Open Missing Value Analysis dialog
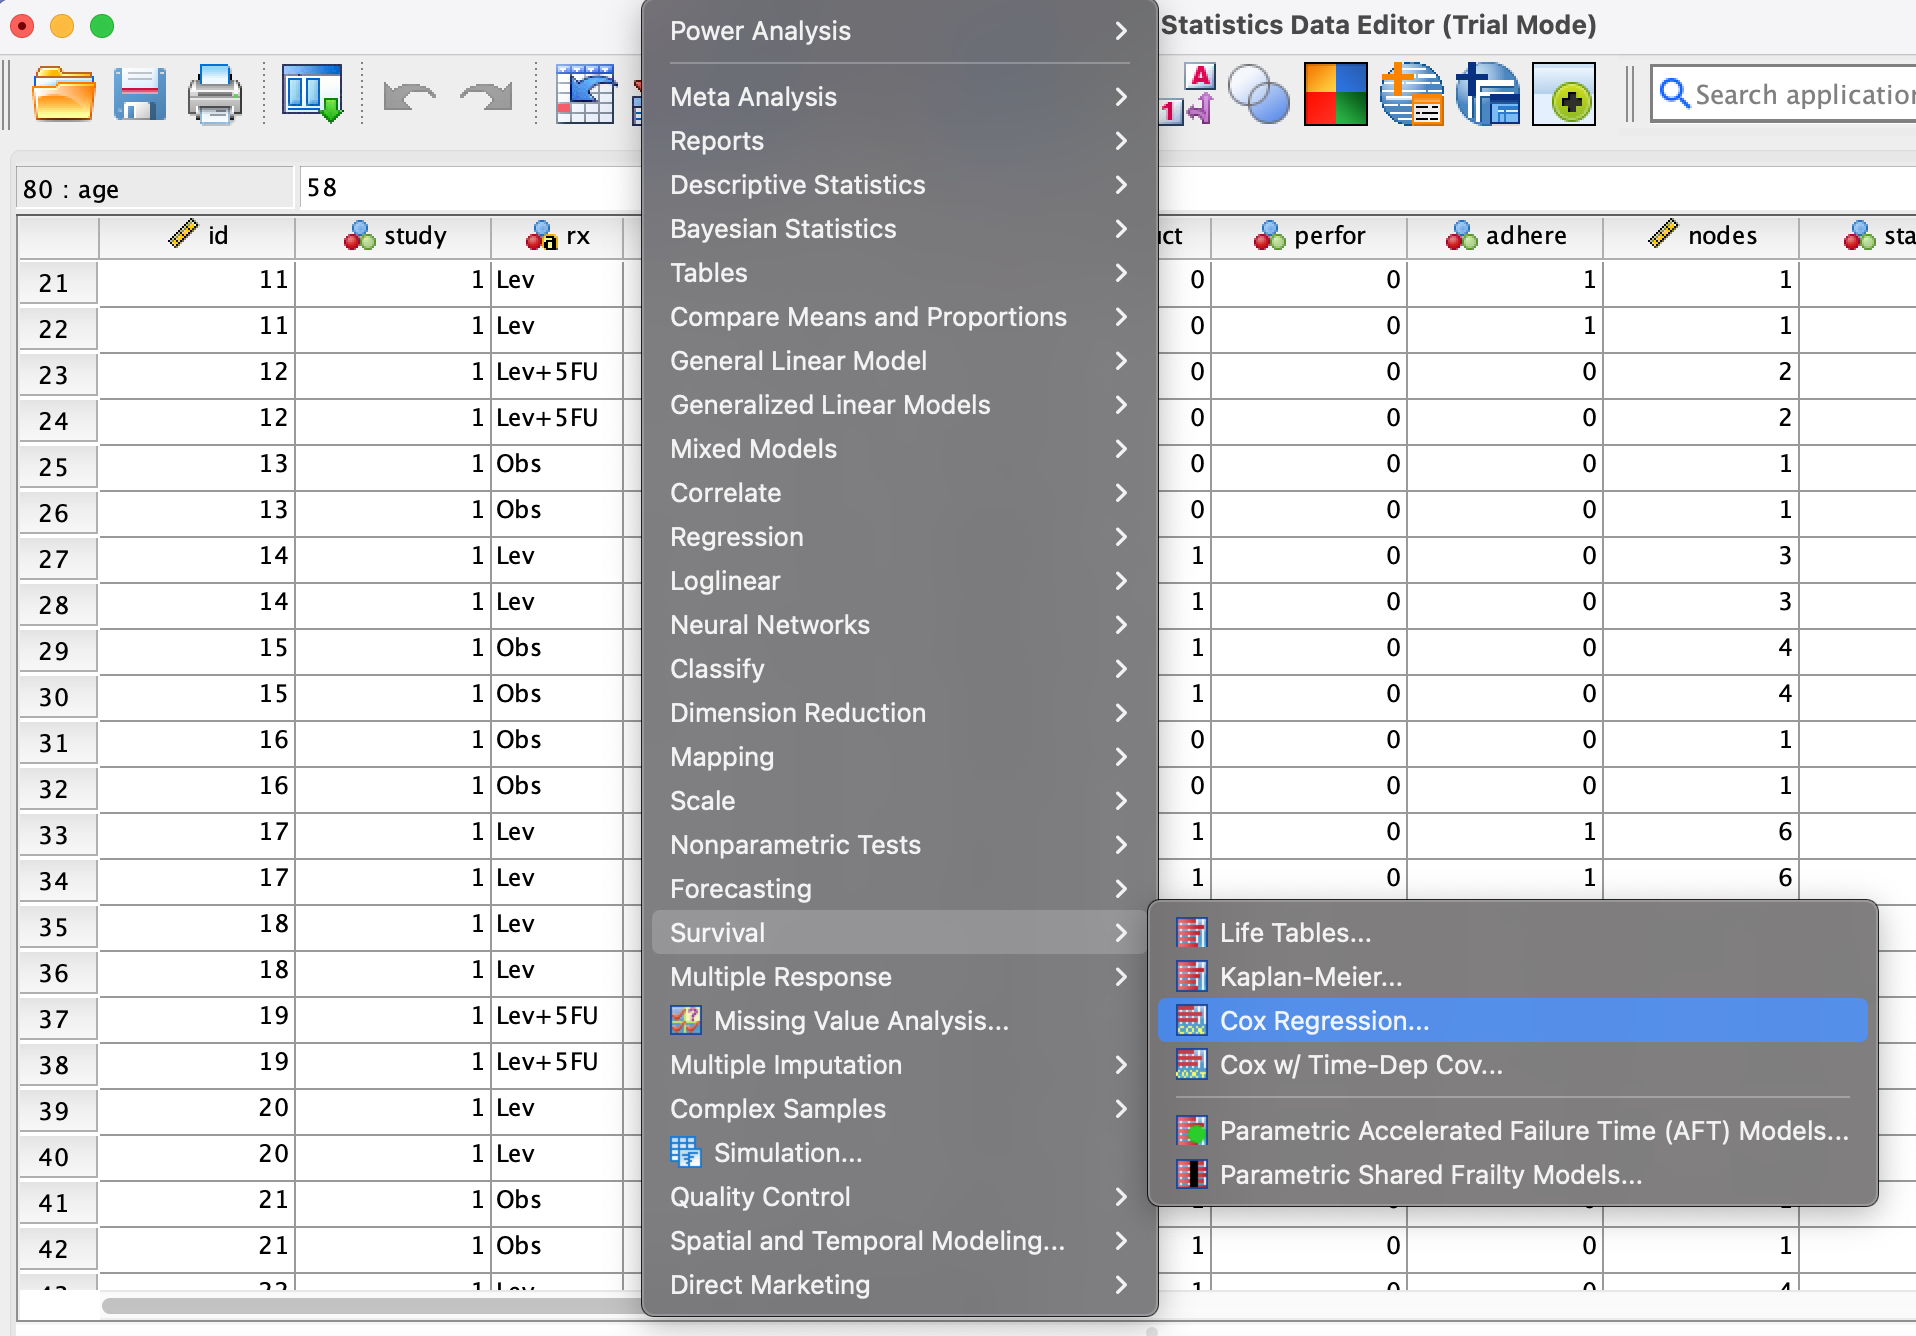 tap(860, 1021)
